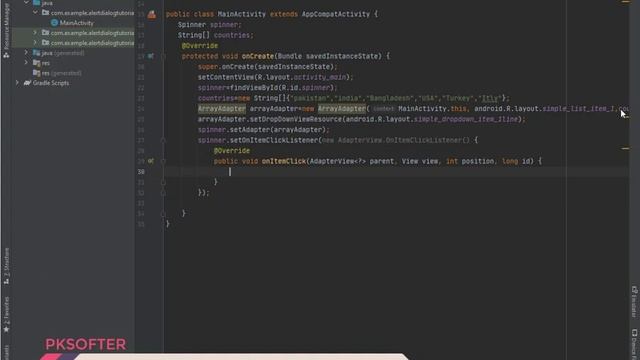The height and width of the screenshot is (360, 640).
Task: Click the Gradle Scripts elephant icon
Action: coord(27,83)
